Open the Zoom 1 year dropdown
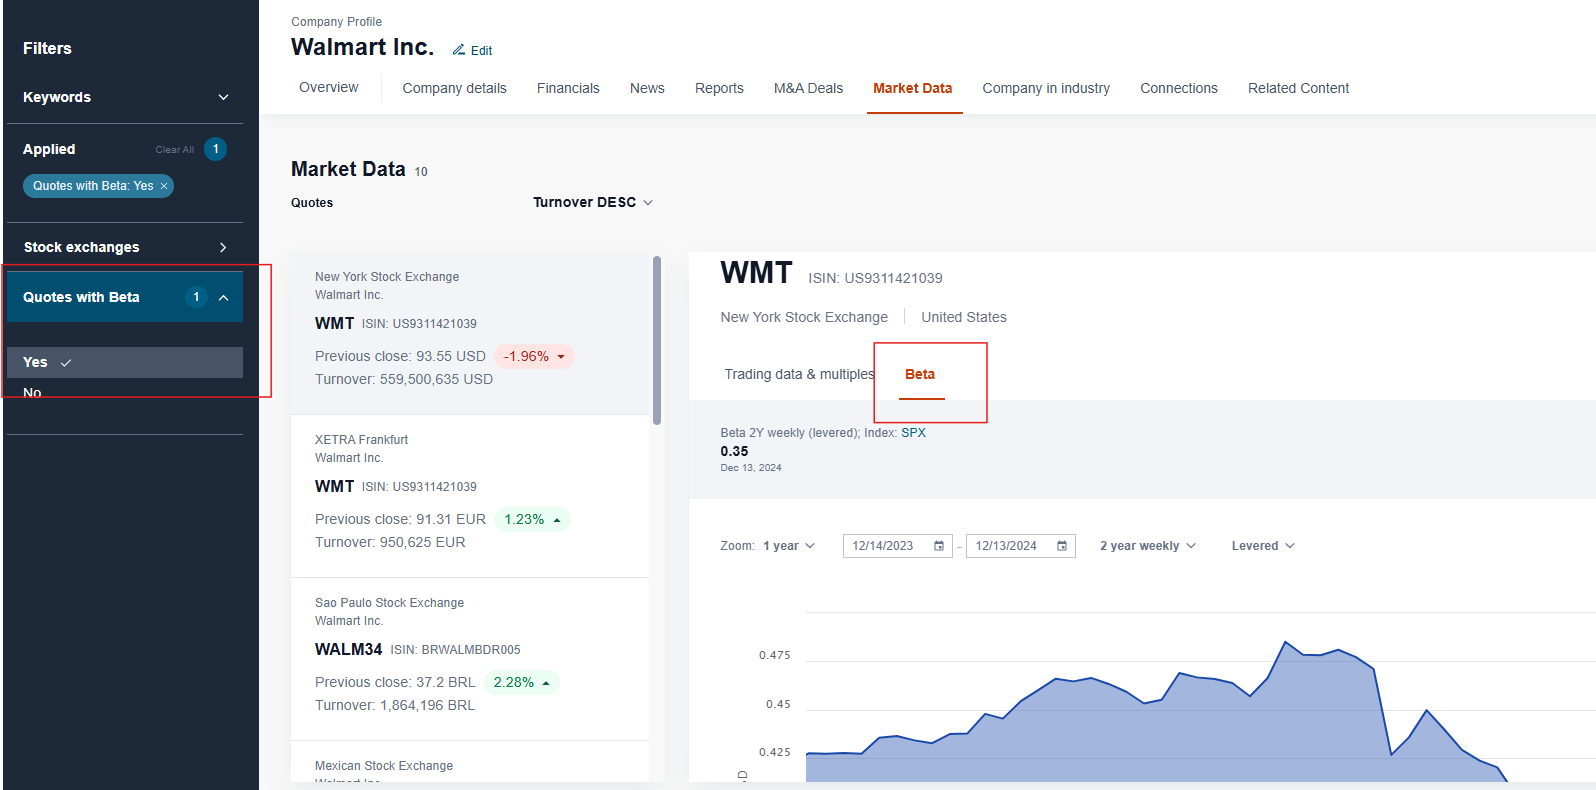 pyautogui.click(x=789, y=546)
